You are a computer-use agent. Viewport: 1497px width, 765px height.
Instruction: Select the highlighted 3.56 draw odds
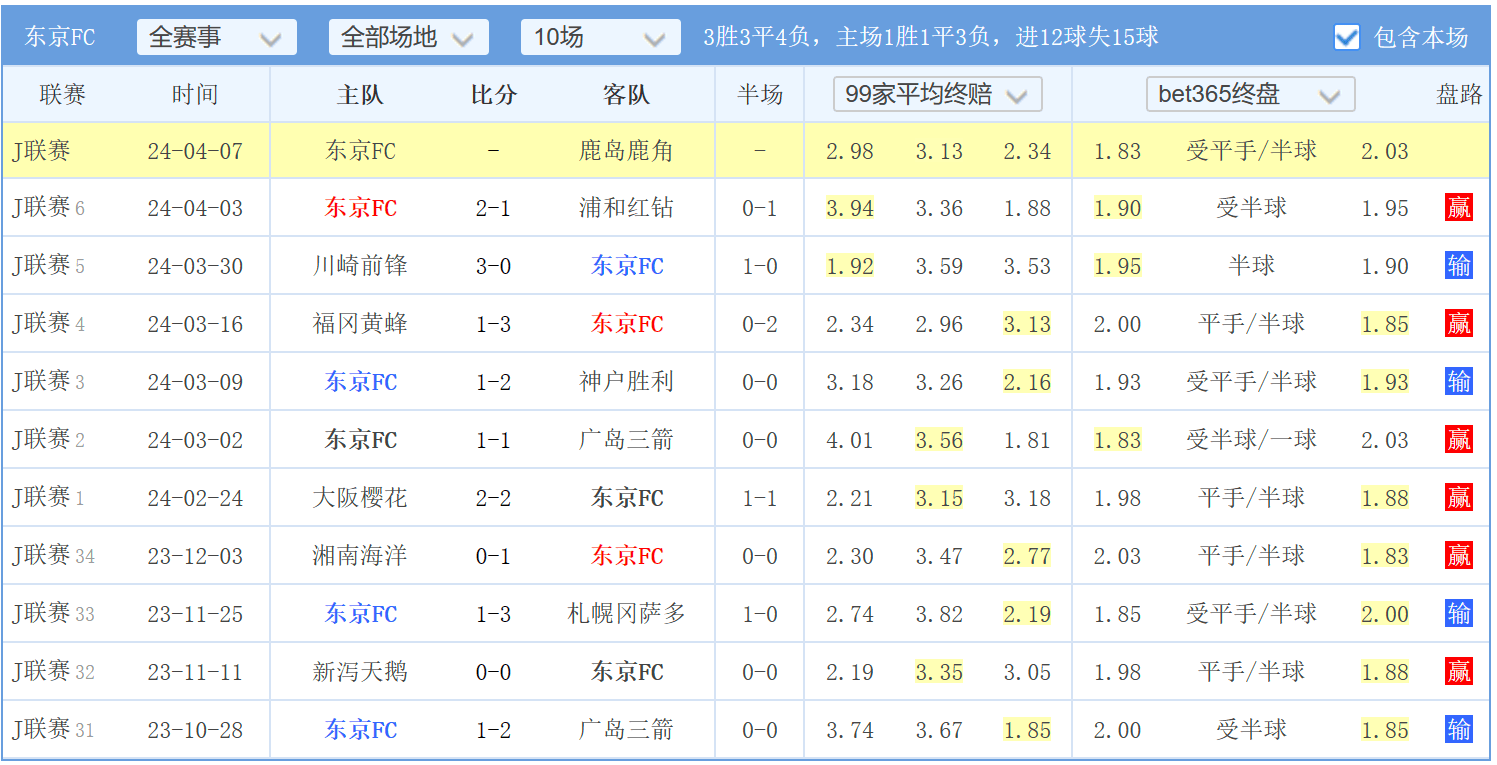(939, 440)
